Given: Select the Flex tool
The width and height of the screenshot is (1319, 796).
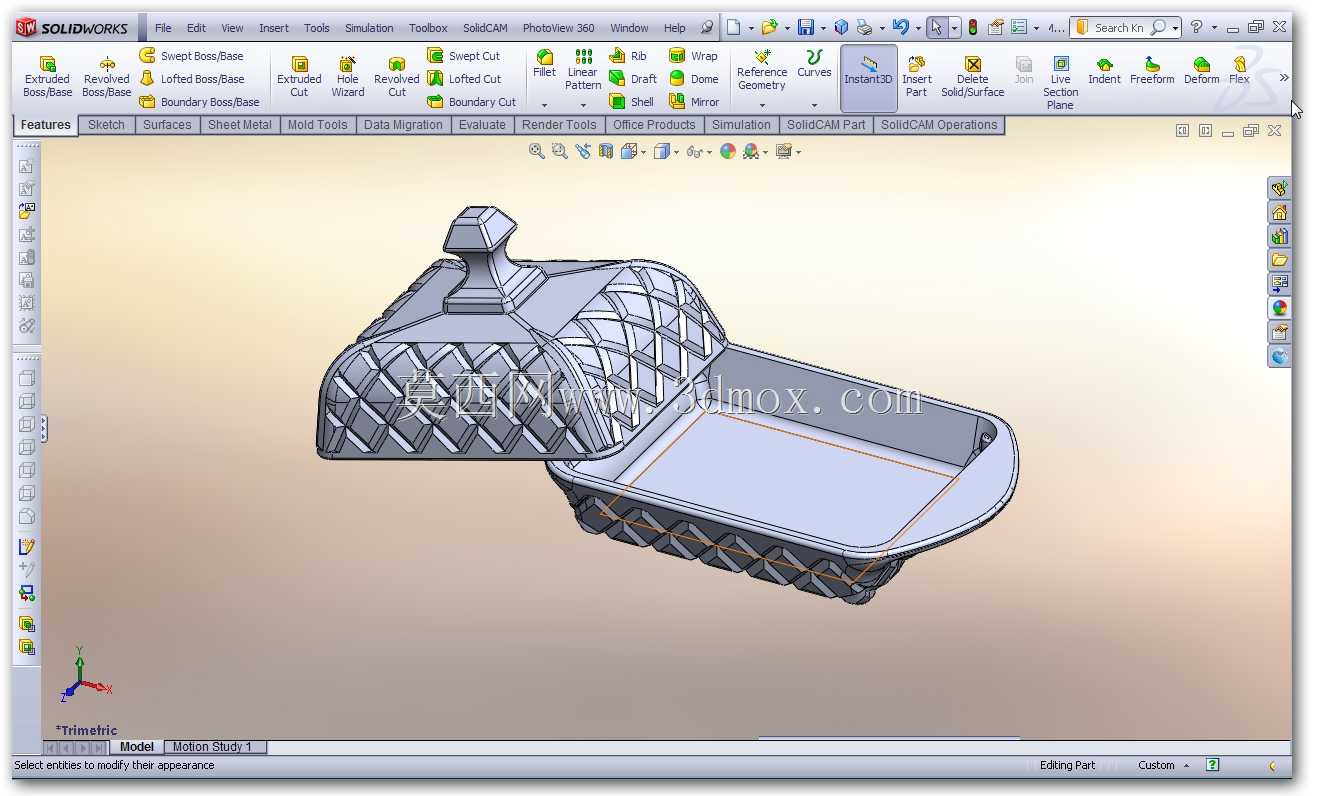Looking at the screenshot, I should [x=1239, y=70].
